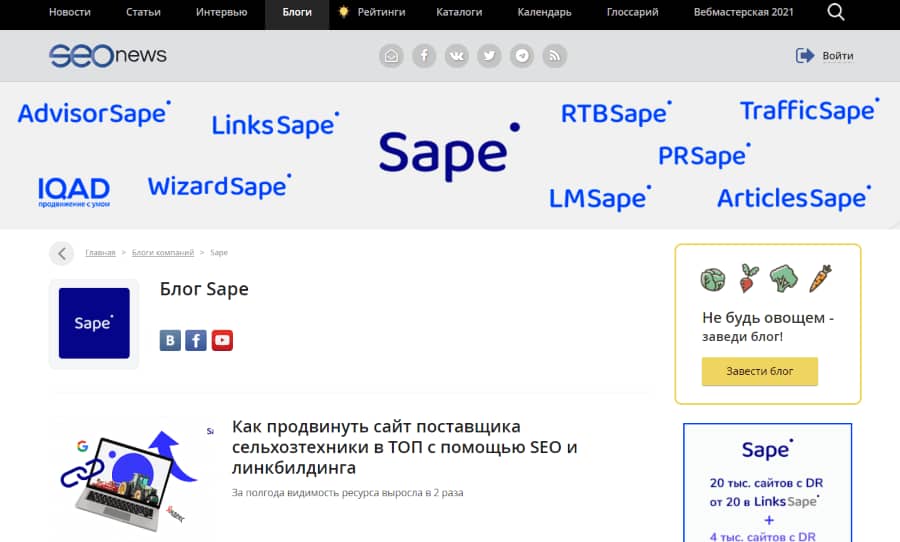Open Вебмастерская 2021 menu item
Image resolution: width=900 pixels, height=542 pixels.
743,12
